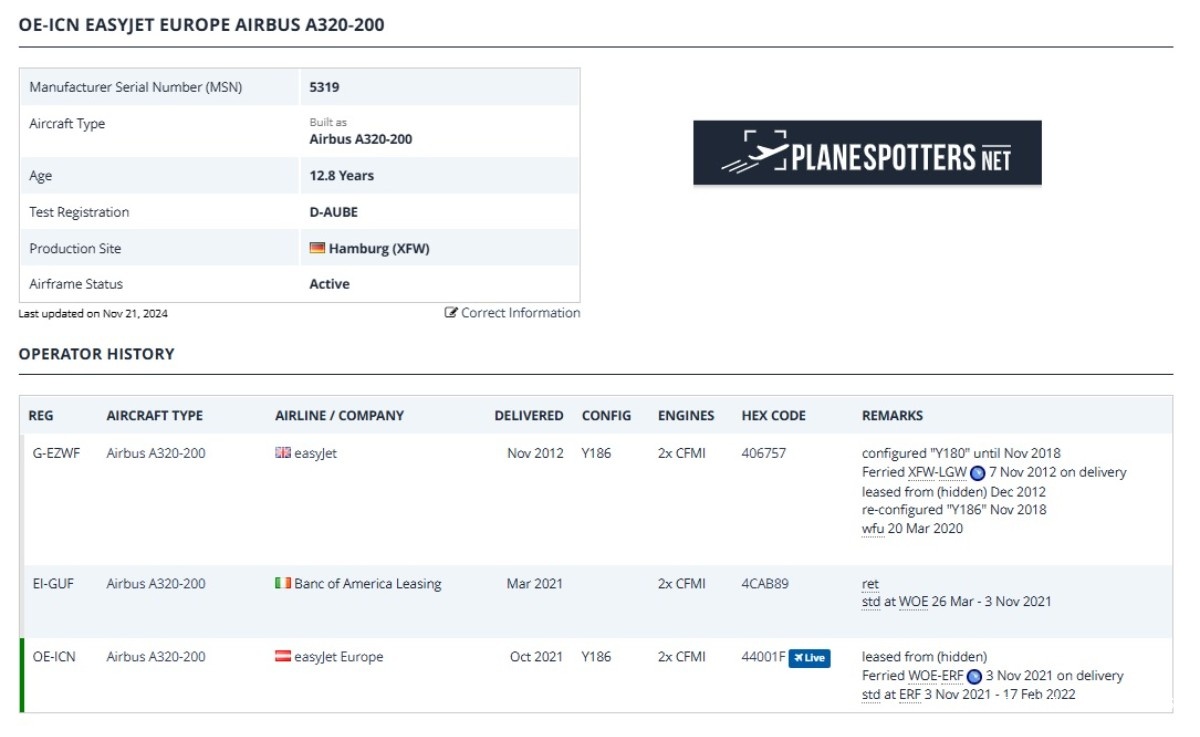Click the ERF code in std at ERF remark
Image resolution: width=1200 pixels, height=737 pixels.
click(910, 694)
